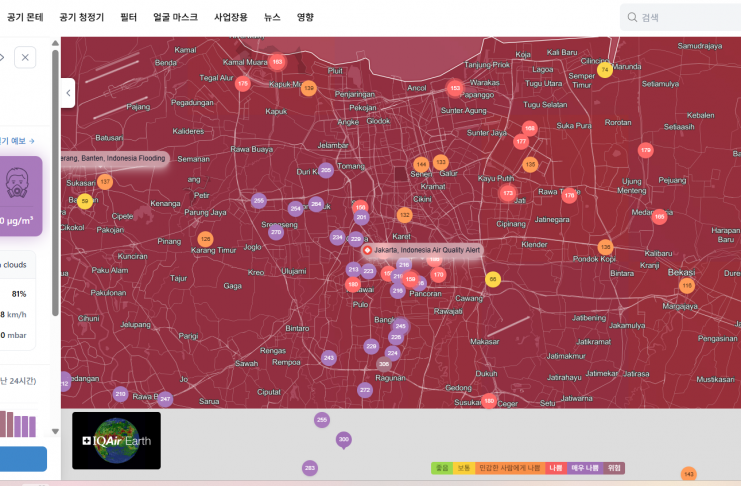Focus the 검색 search input field
Viewport: 741px width, 486px height.
pos(685,17)
